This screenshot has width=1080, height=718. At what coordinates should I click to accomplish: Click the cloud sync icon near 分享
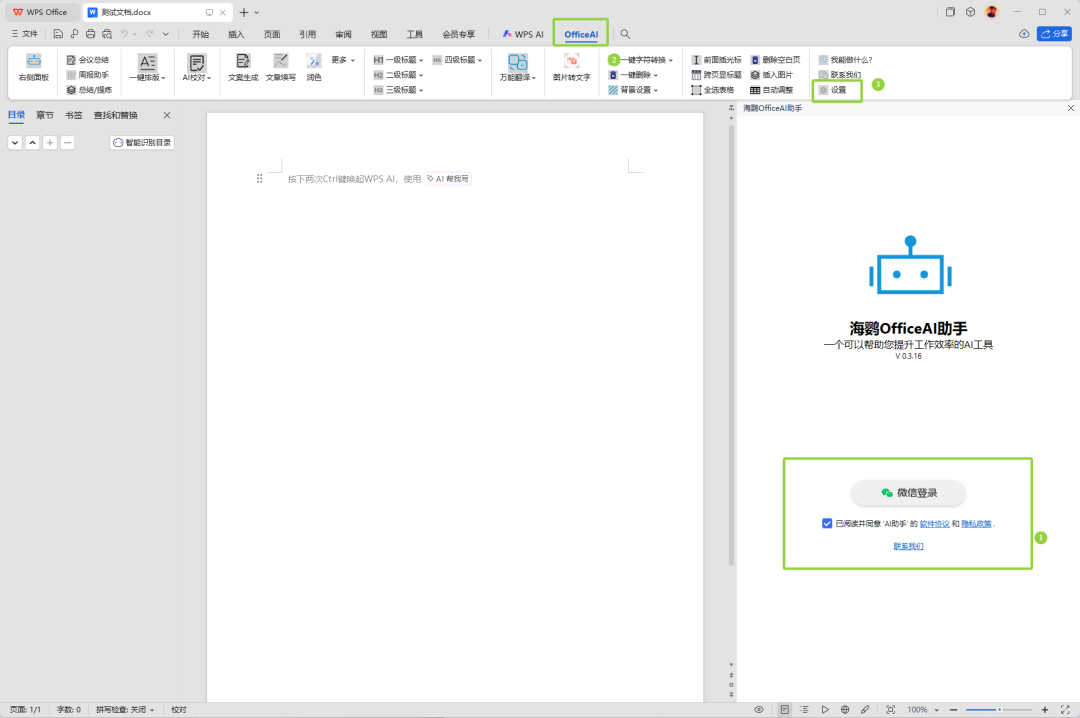tap(1024, 34)
